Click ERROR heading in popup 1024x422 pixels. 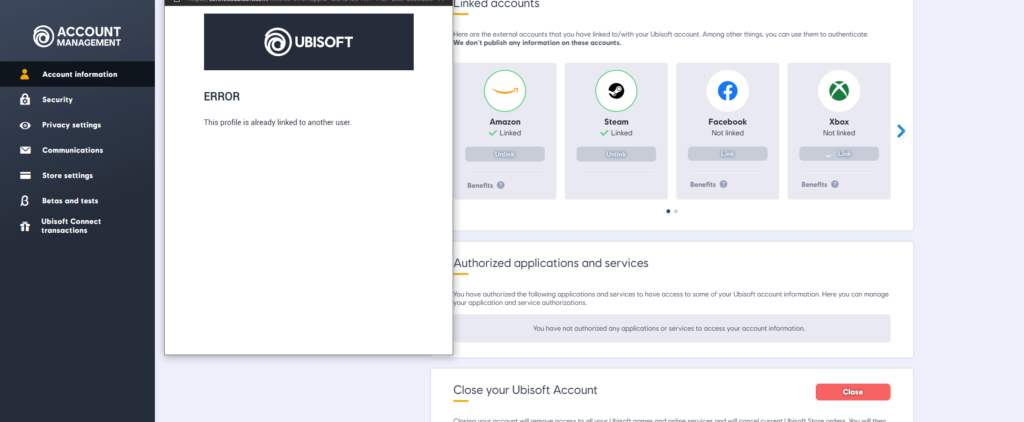pos(222,97)
